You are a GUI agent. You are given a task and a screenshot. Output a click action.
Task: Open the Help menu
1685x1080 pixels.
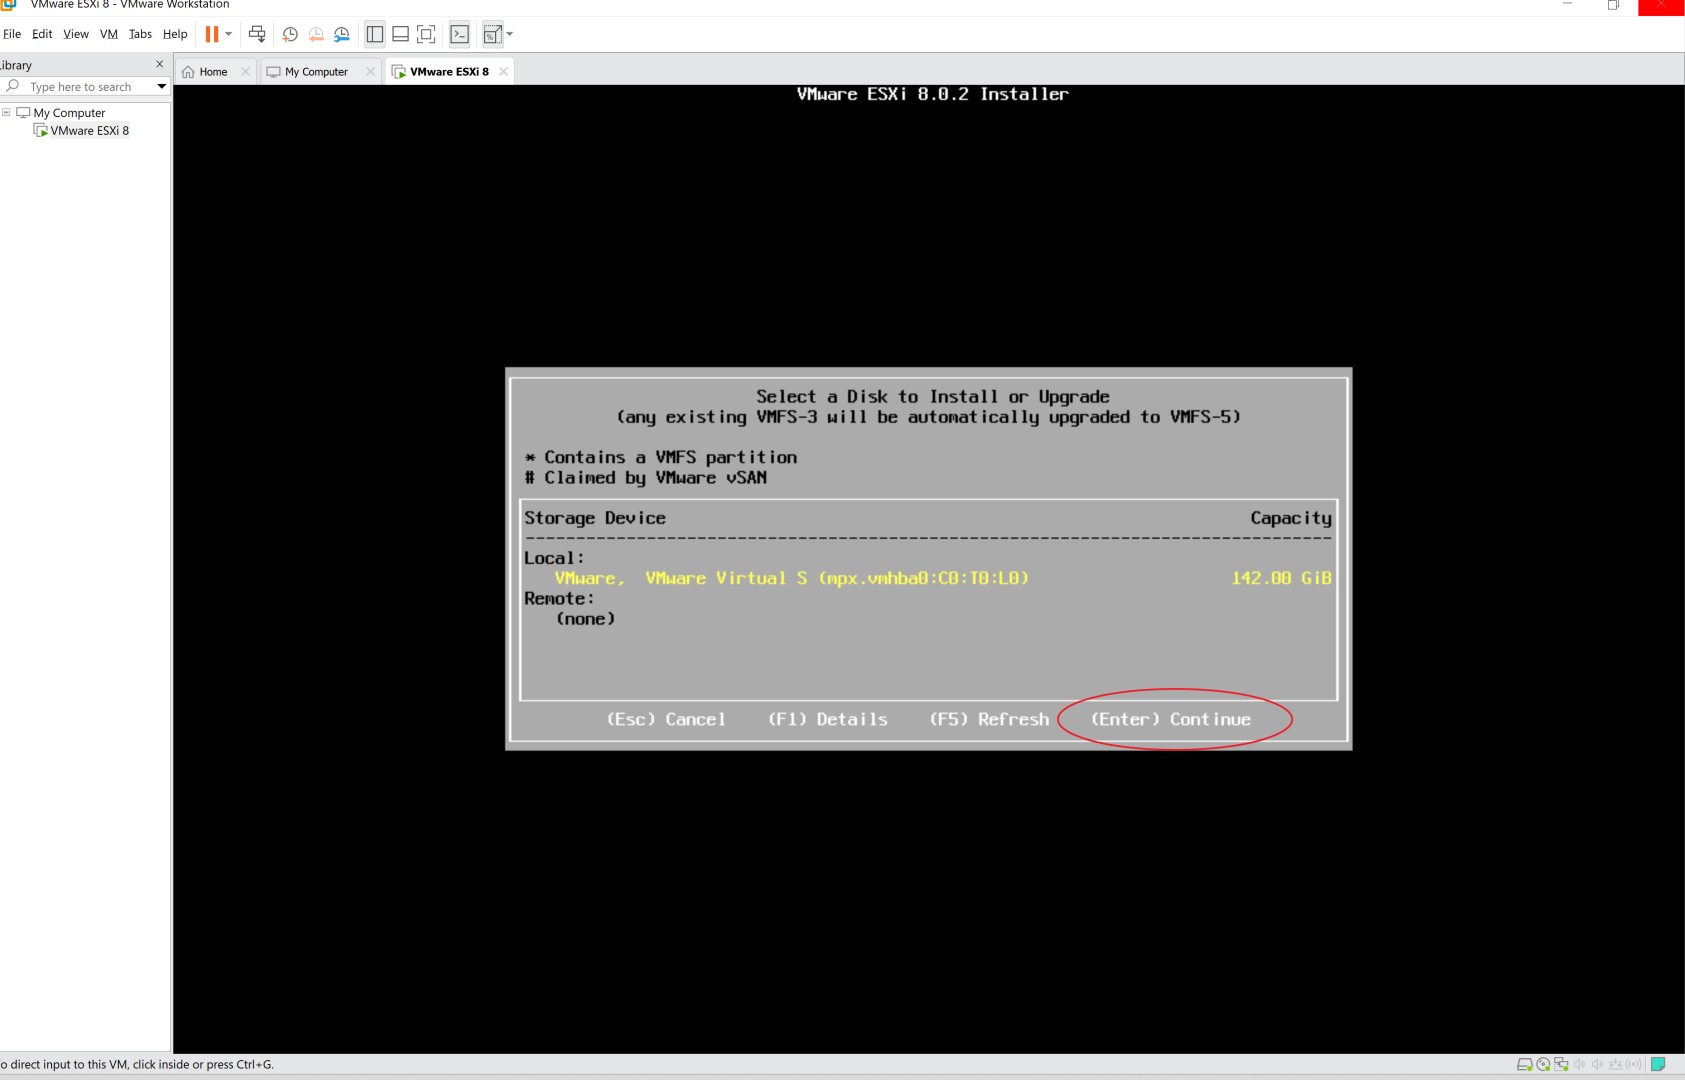[175, 34]
